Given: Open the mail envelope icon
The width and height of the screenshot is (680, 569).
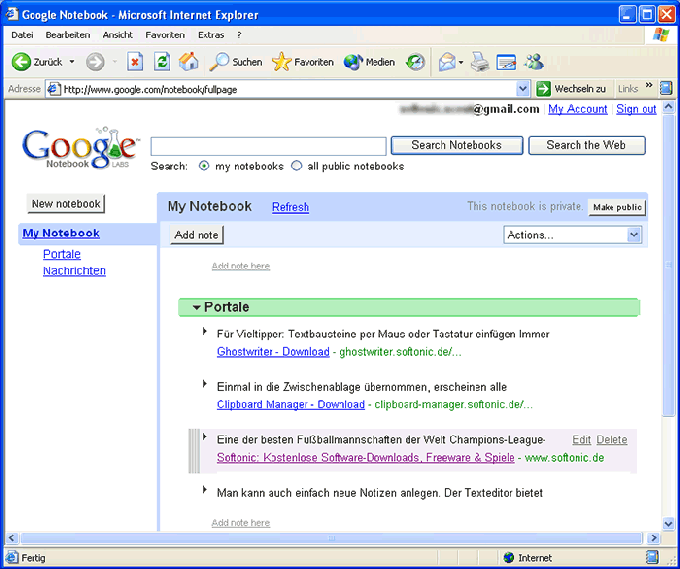Looking at the screenshot, I should coord(447,62).
